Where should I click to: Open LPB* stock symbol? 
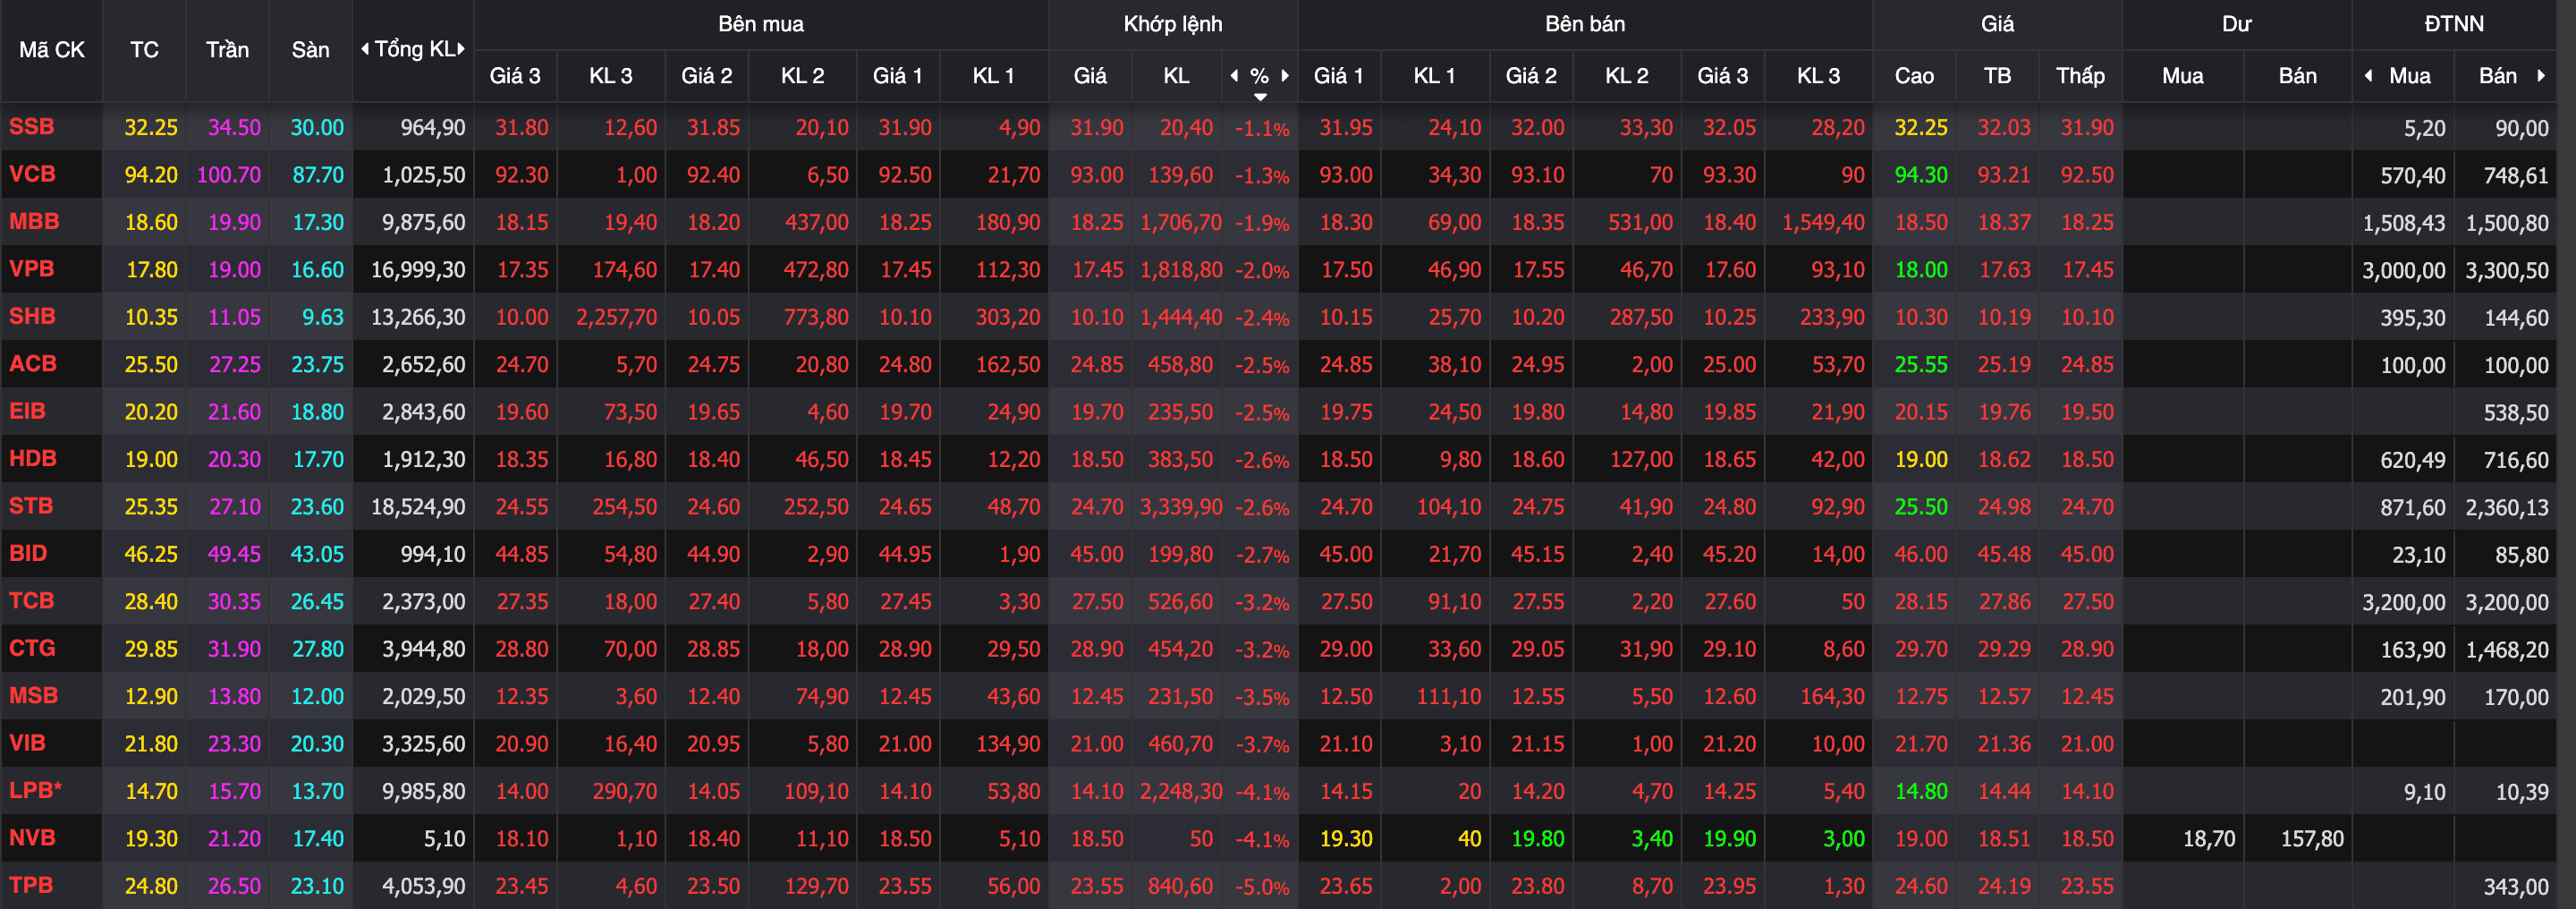click(x=36, y=790)
